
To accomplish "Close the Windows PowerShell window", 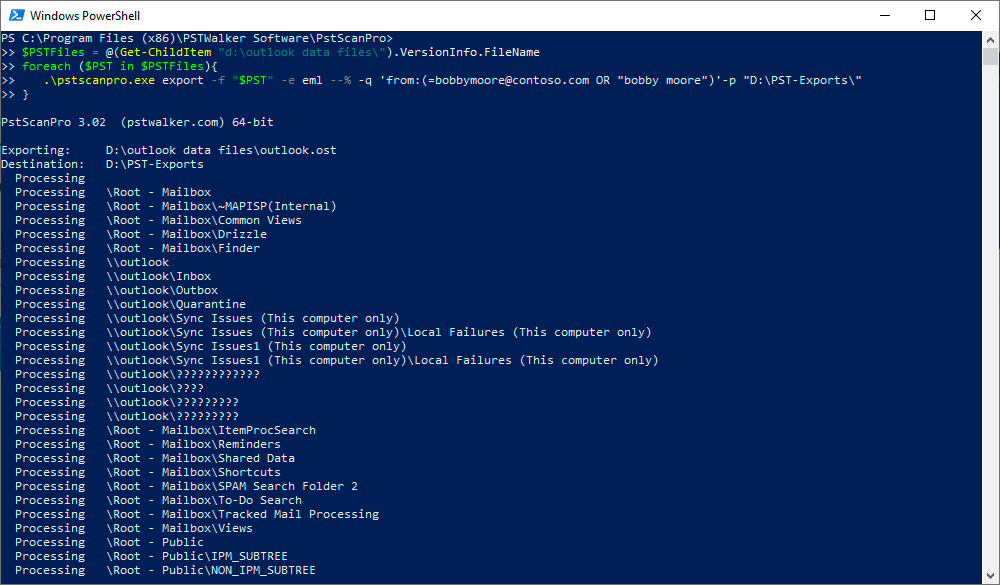I will (976, 15).
